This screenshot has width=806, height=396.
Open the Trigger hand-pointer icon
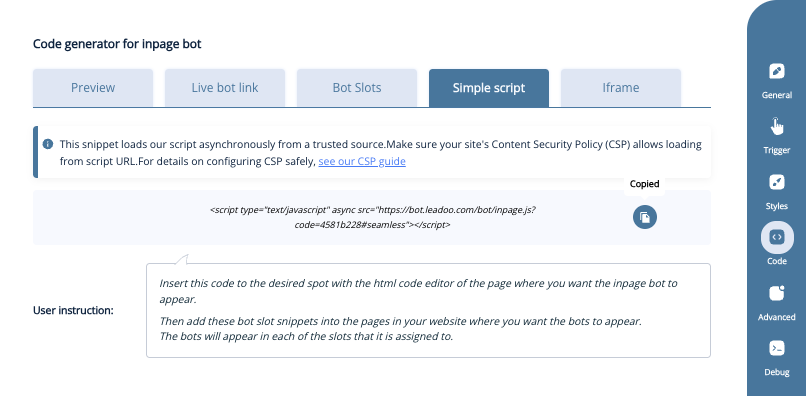click(777, 126)
